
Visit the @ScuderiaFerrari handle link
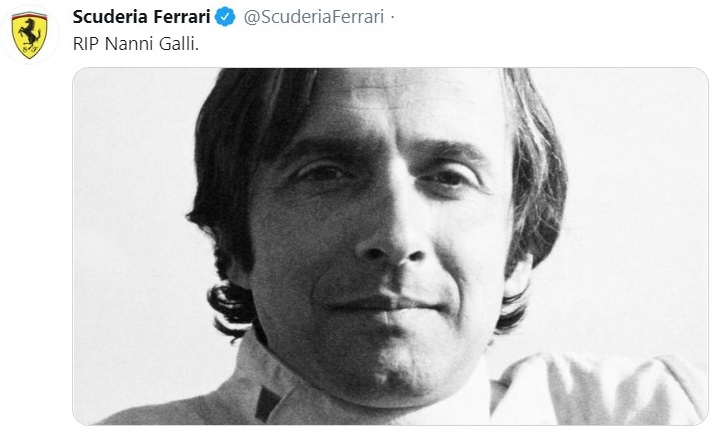(314, 17)
